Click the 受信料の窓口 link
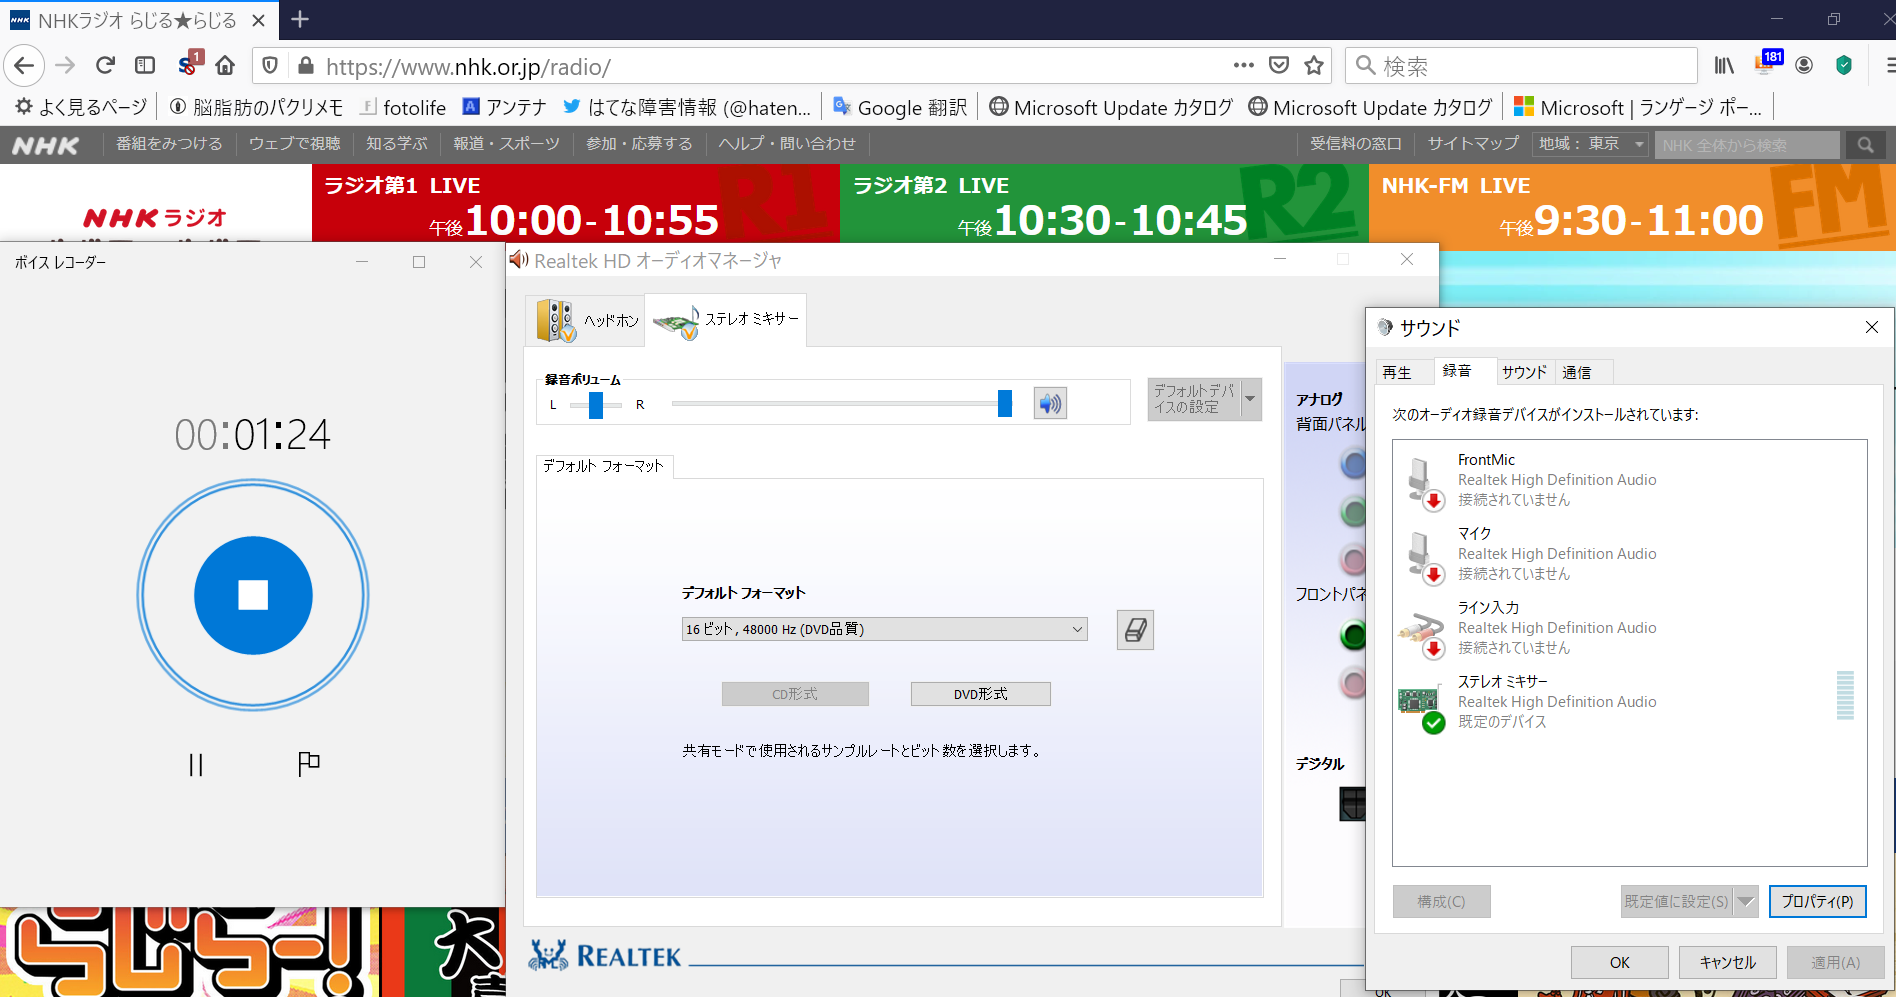Screen dimensions: 1896x997 (x=1356, y=144)
